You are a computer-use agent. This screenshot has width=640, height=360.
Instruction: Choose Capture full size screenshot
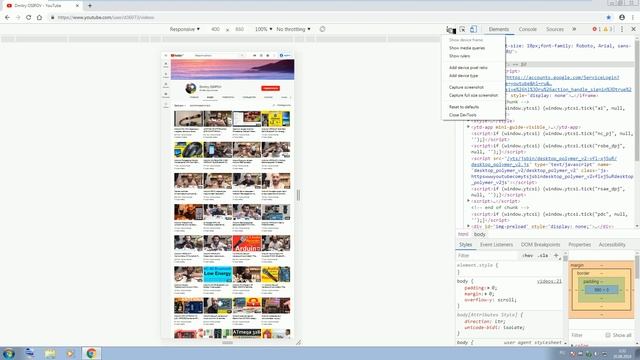click(473, 96)
